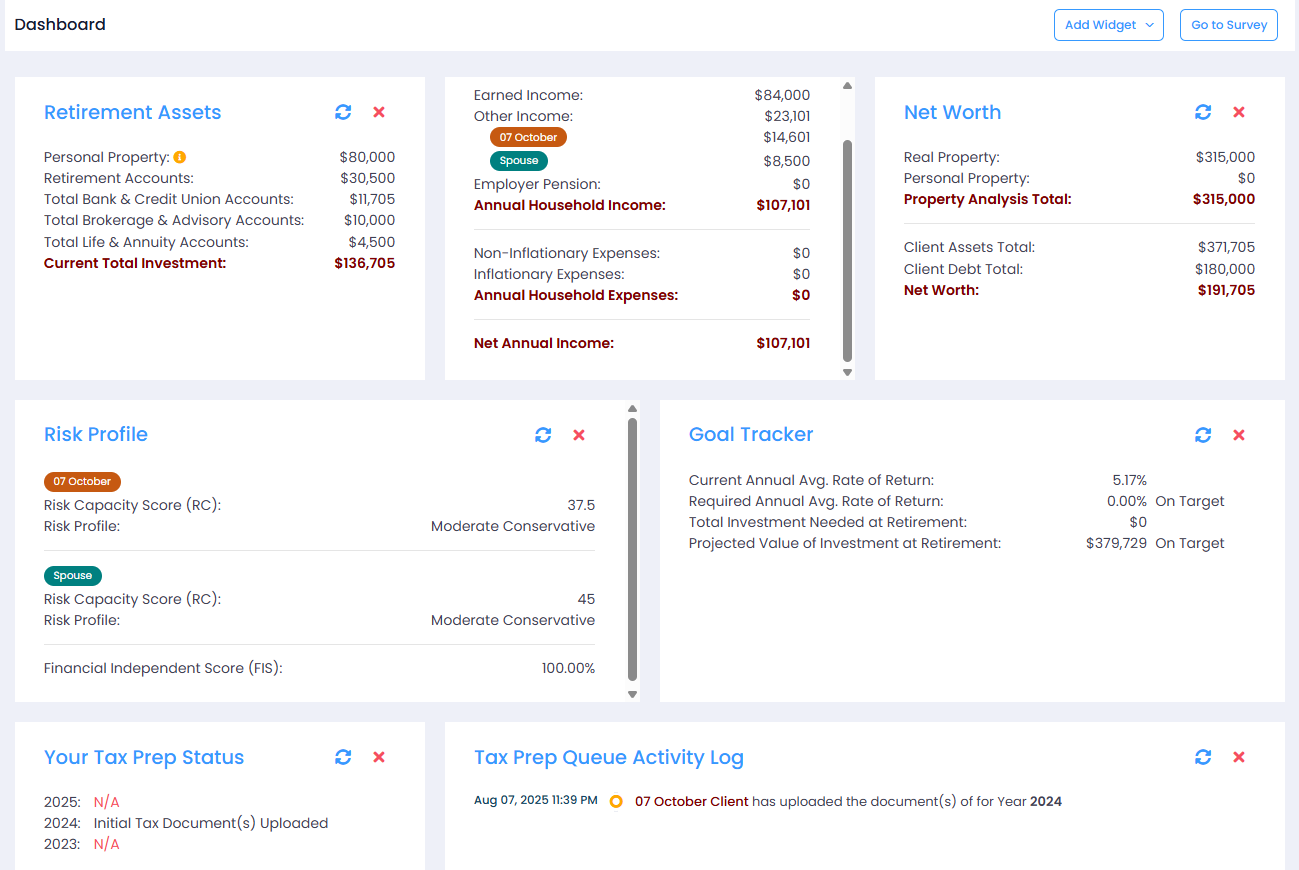
Task: Remove the Net Worth widget
Action: point(1238,112)
